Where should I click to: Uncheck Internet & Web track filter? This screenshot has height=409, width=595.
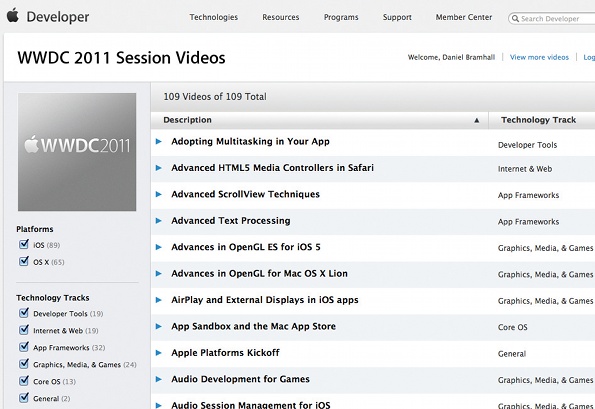click(24, 330)
